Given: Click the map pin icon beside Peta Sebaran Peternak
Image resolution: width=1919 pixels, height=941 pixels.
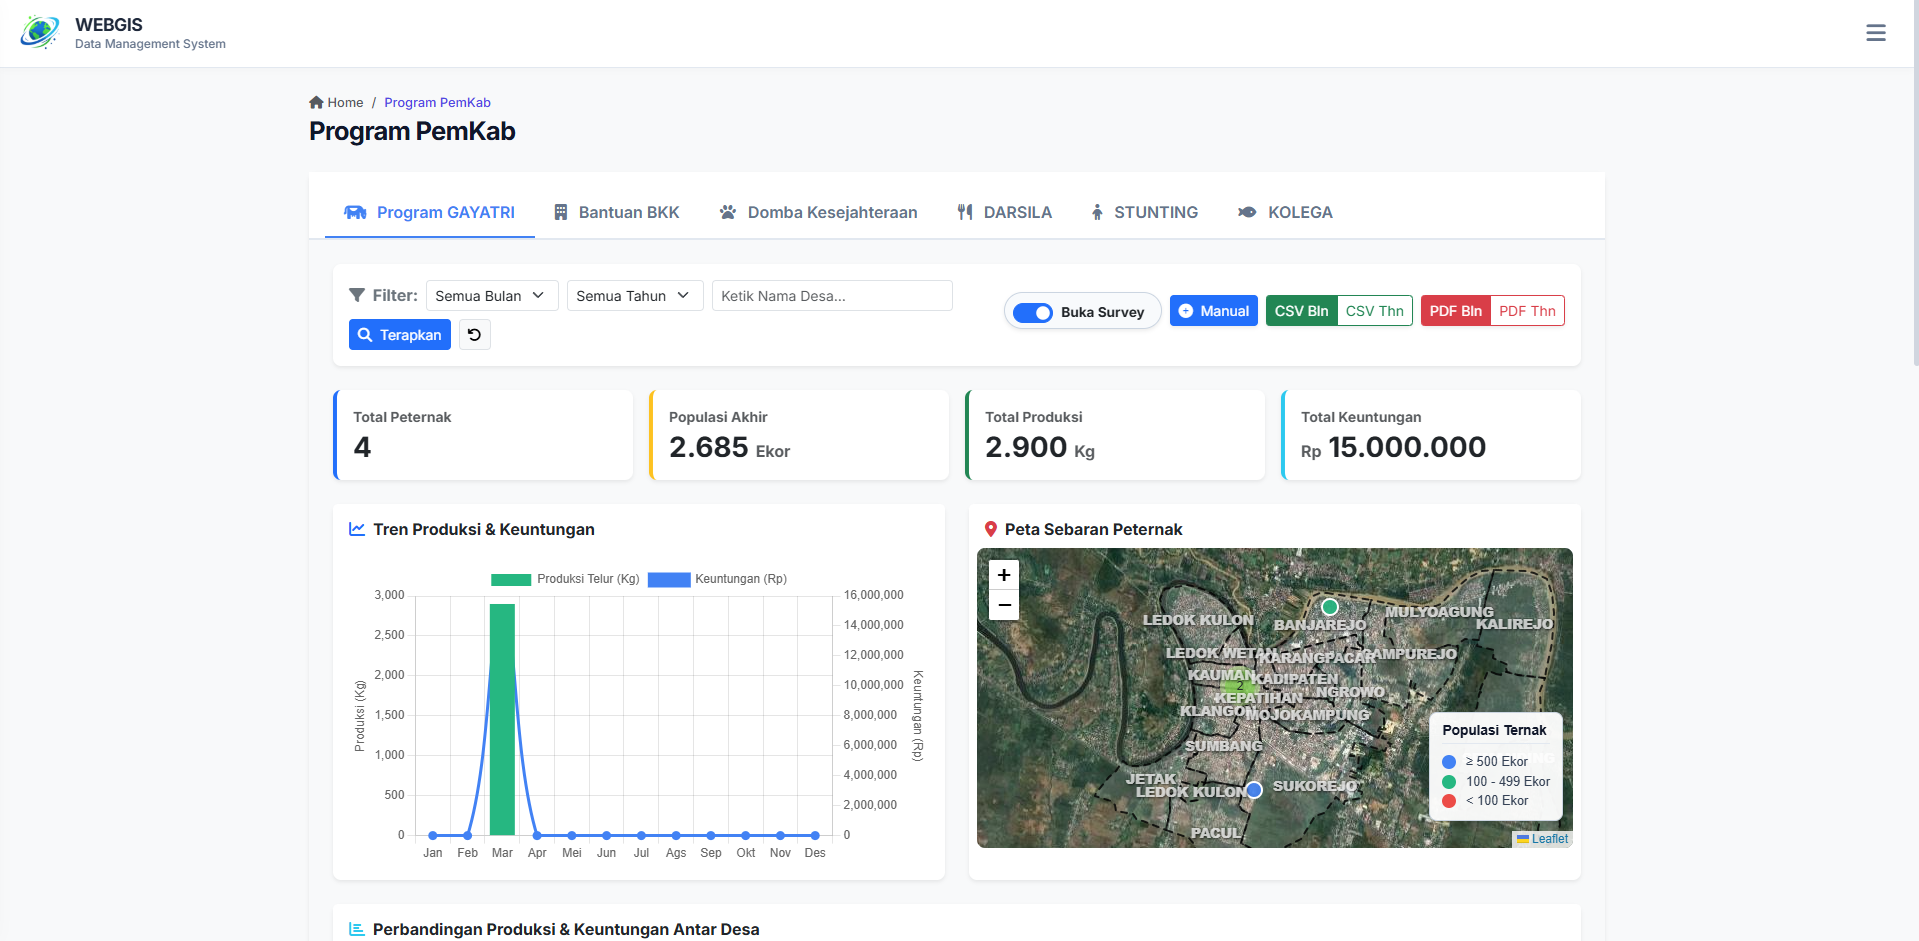Looking at the screenshot, I should (x=992, y=528).
